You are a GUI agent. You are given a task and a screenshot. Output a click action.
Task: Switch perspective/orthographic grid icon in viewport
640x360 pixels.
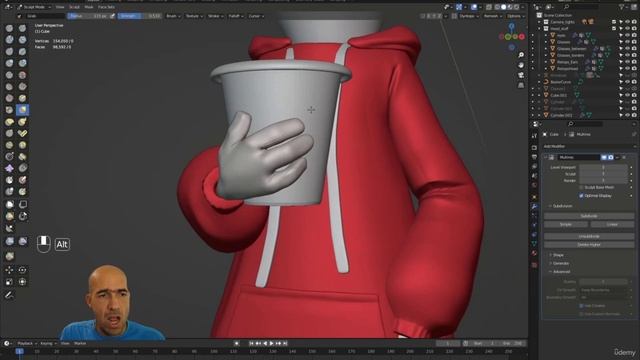(521, 85)
